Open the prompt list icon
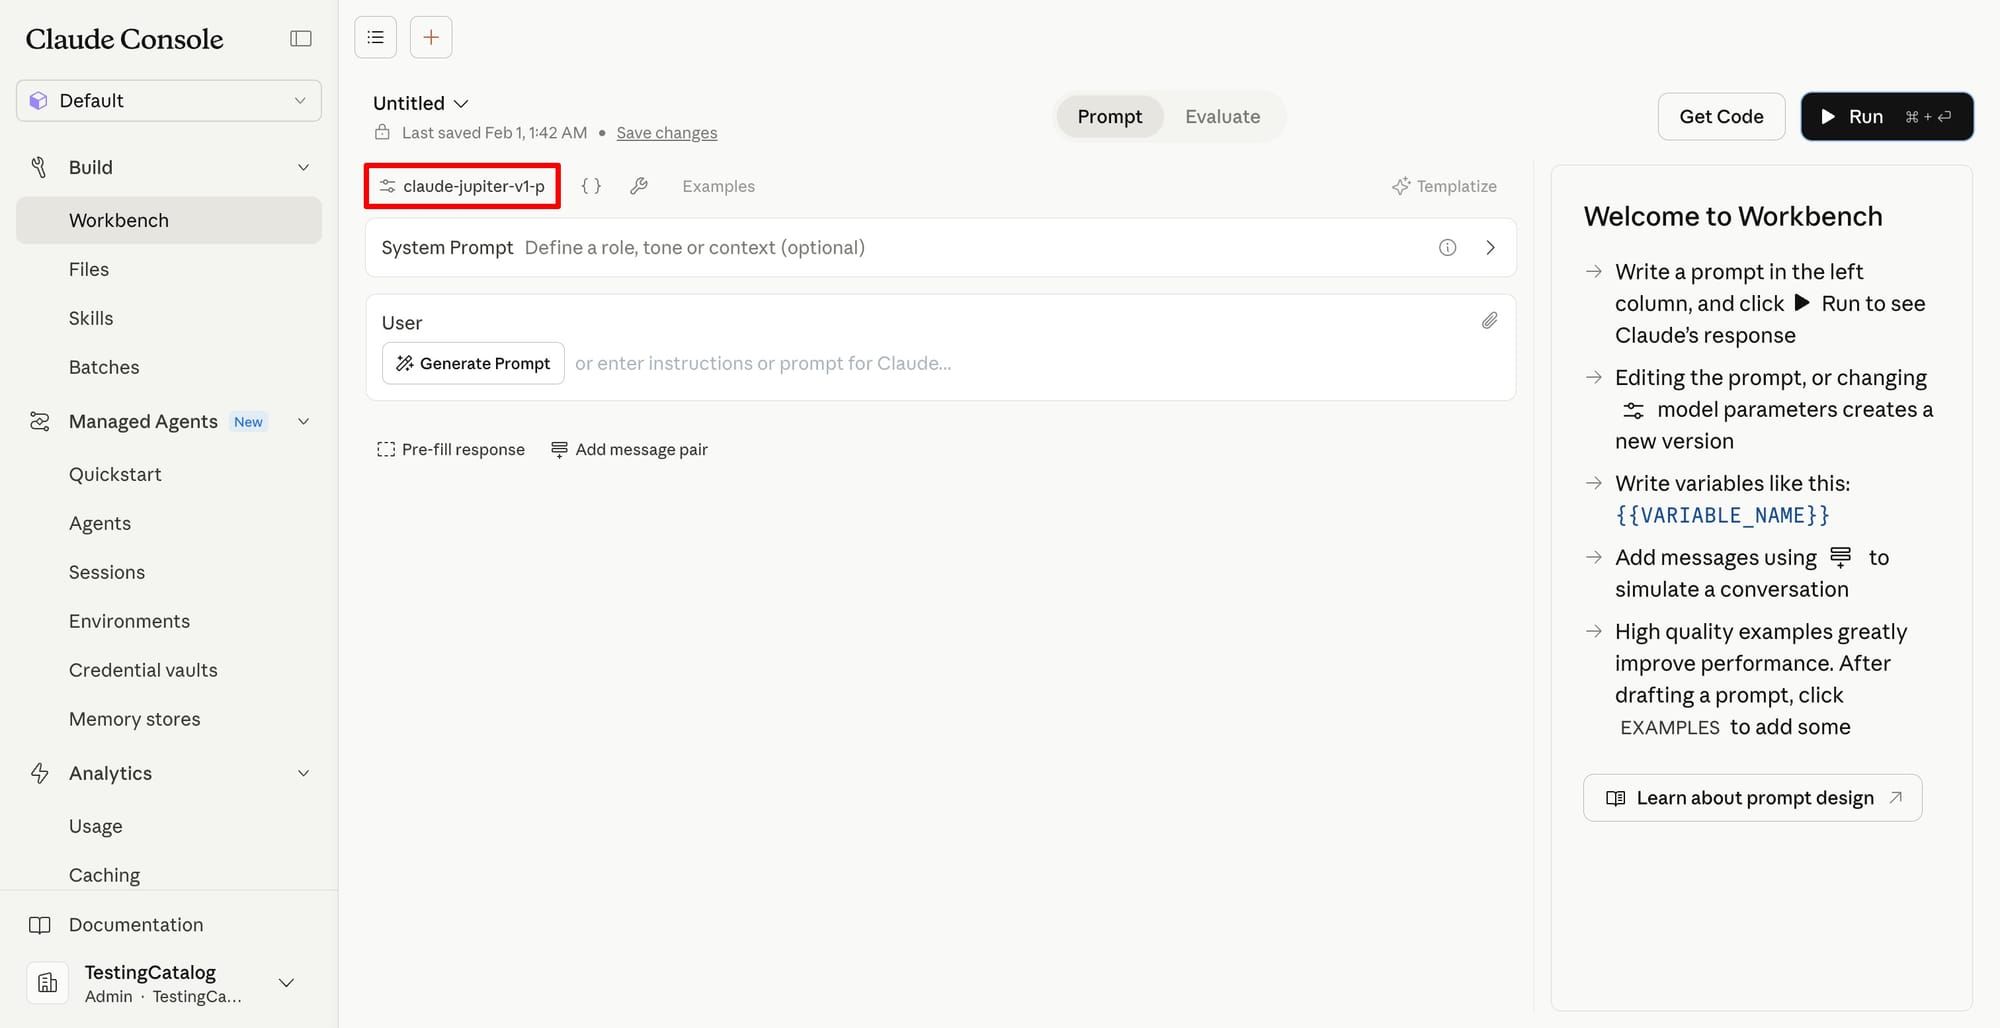This screenshot has height=1028, width=2000. (x=376, y=37)
